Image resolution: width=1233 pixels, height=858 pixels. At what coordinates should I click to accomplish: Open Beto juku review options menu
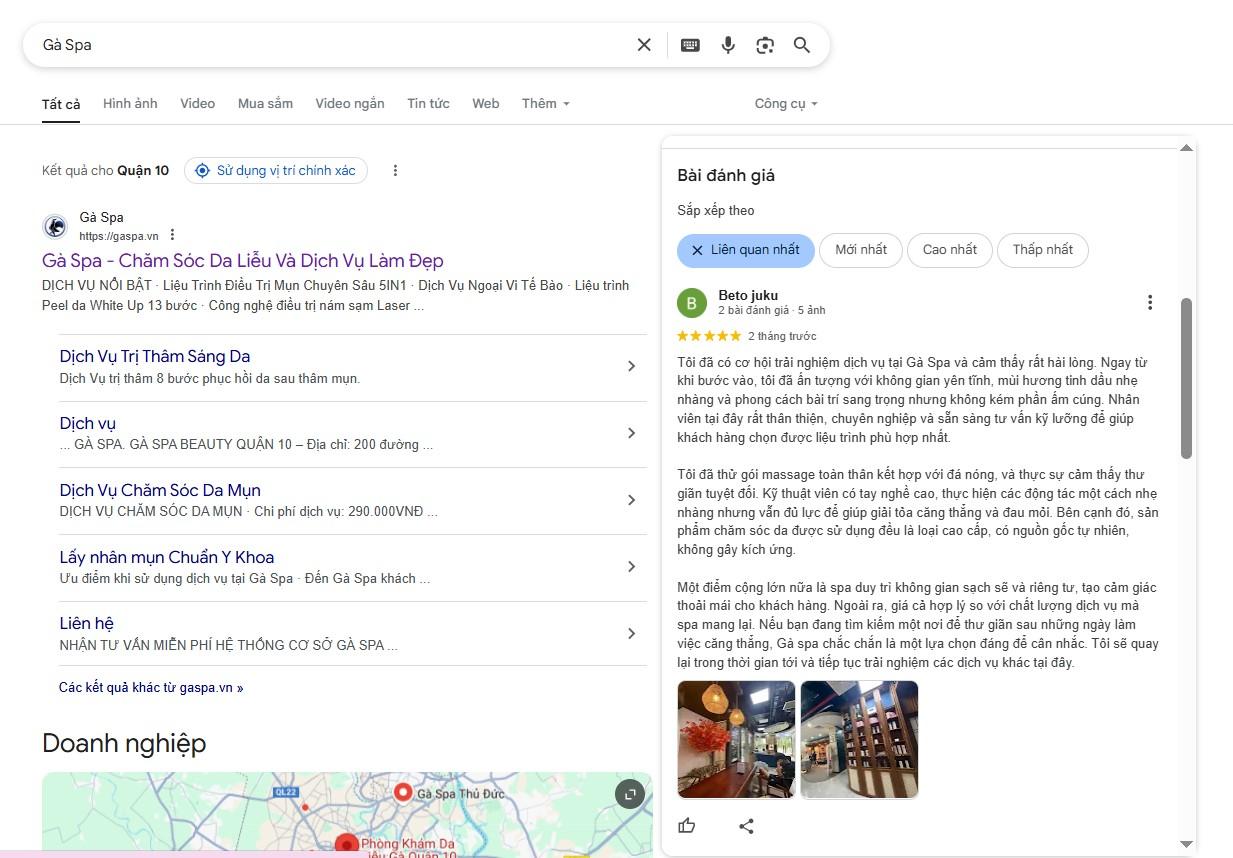[x=1150, y=302]
